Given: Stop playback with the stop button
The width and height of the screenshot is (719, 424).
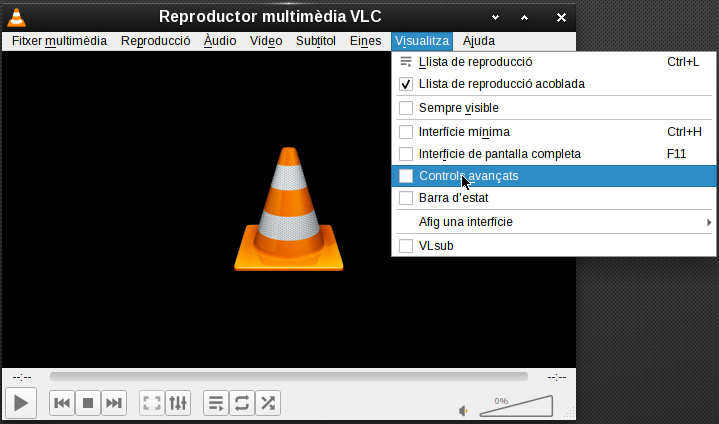Looking at the screenshot, I should click(x=88, y=403).
